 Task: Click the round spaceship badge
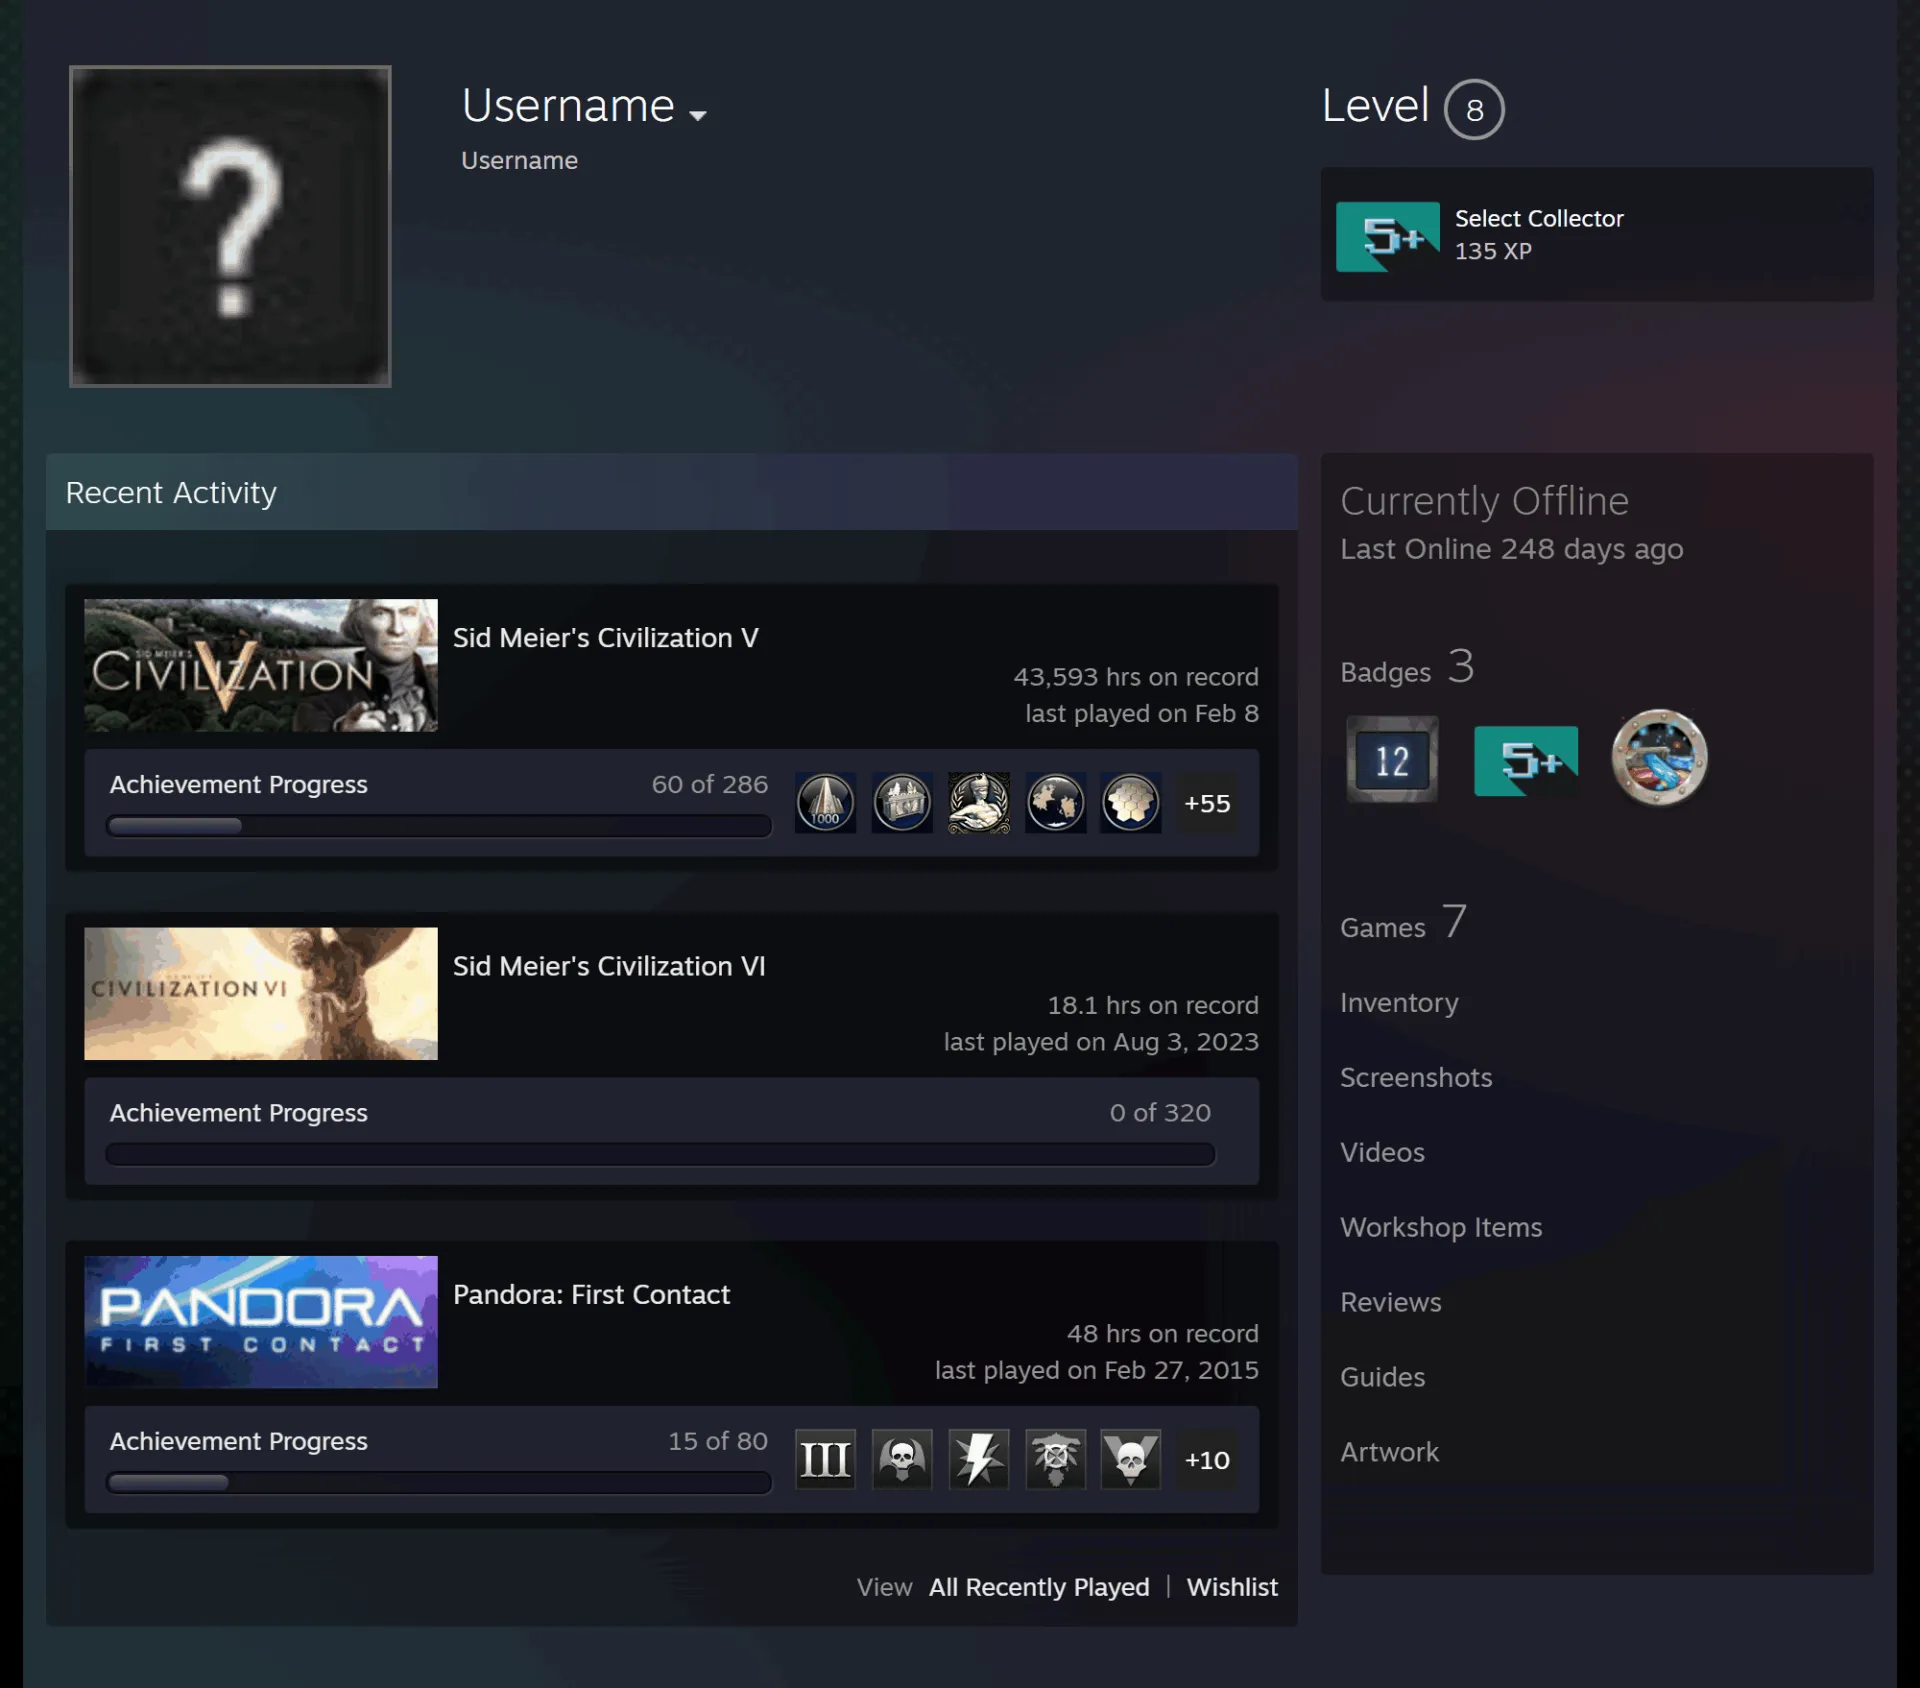coord(1659,758)
